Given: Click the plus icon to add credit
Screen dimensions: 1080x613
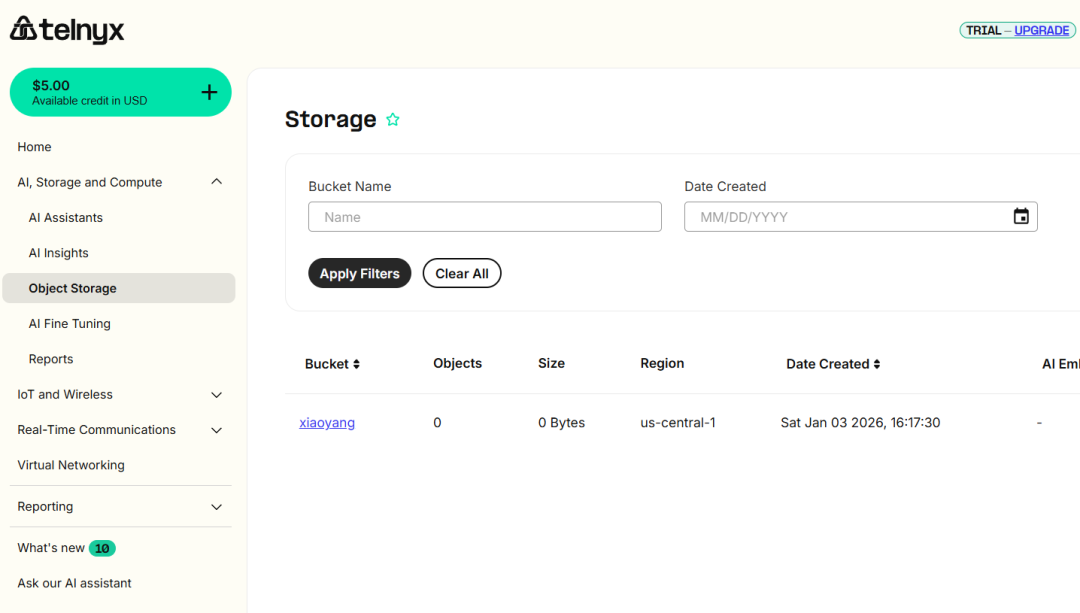Looking at the screenshot, I should pos(209,93).
